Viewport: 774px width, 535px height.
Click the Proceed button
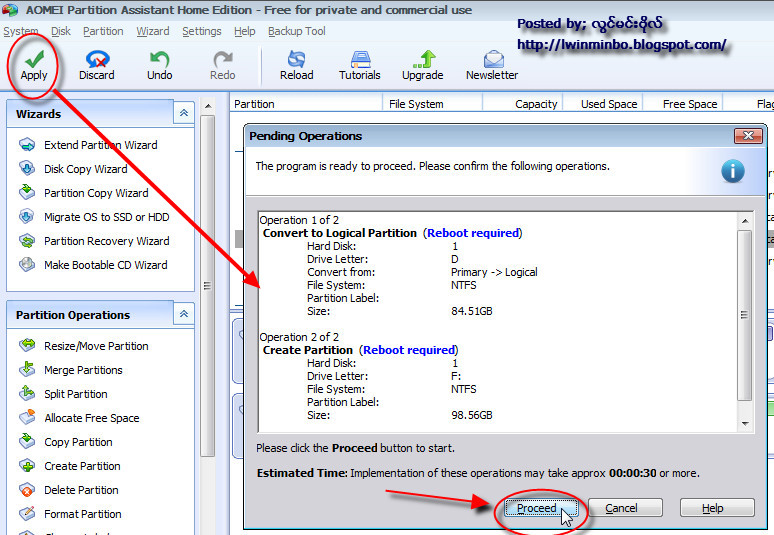tap(541, 508)
